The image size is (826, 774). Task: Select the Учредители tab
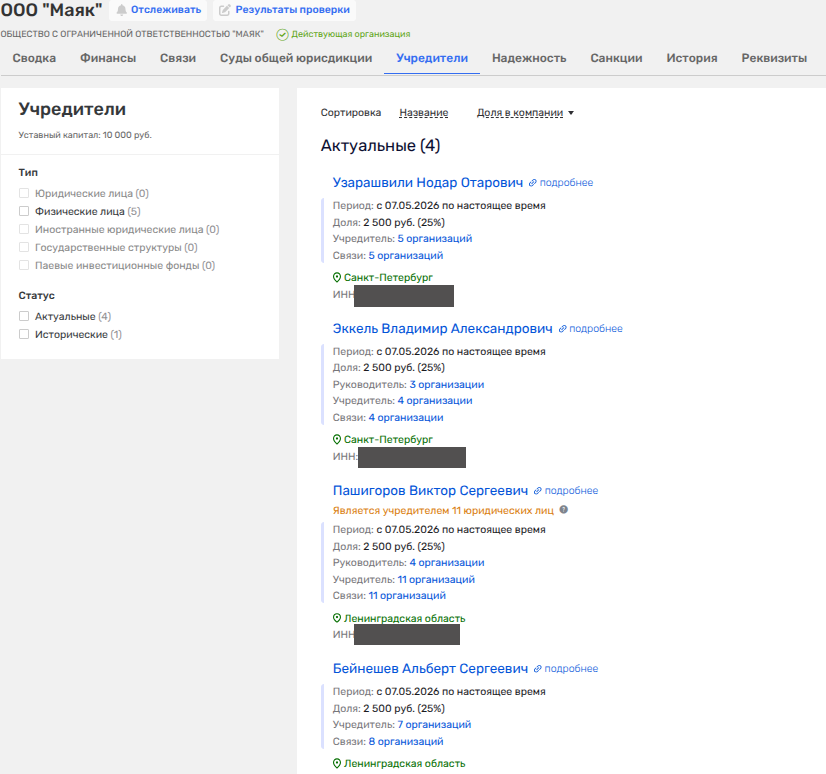pos(432,58)
